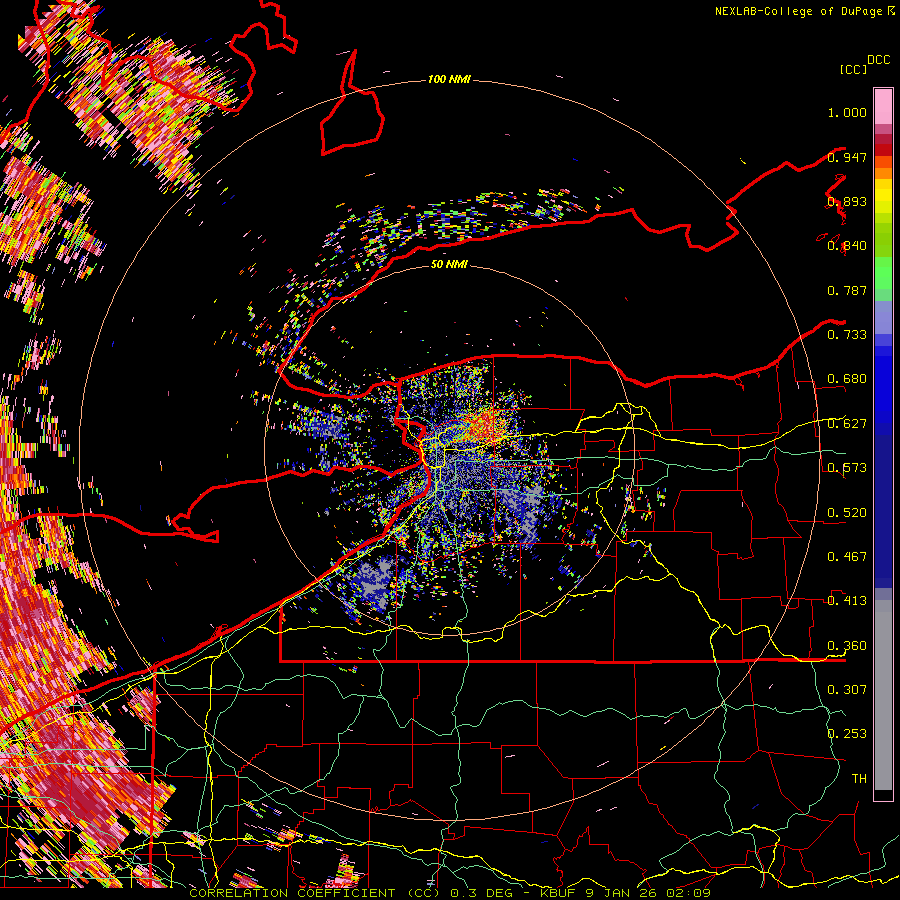Click the 0.947 color scale value
Viewport: 900px width, 900px height.
point(847,157)
